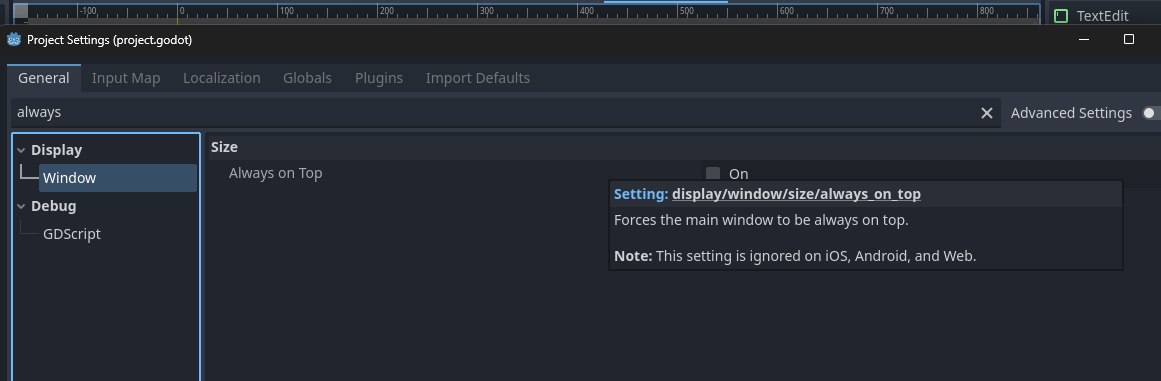Minimize the Project Settings window

coord(1083,39)
